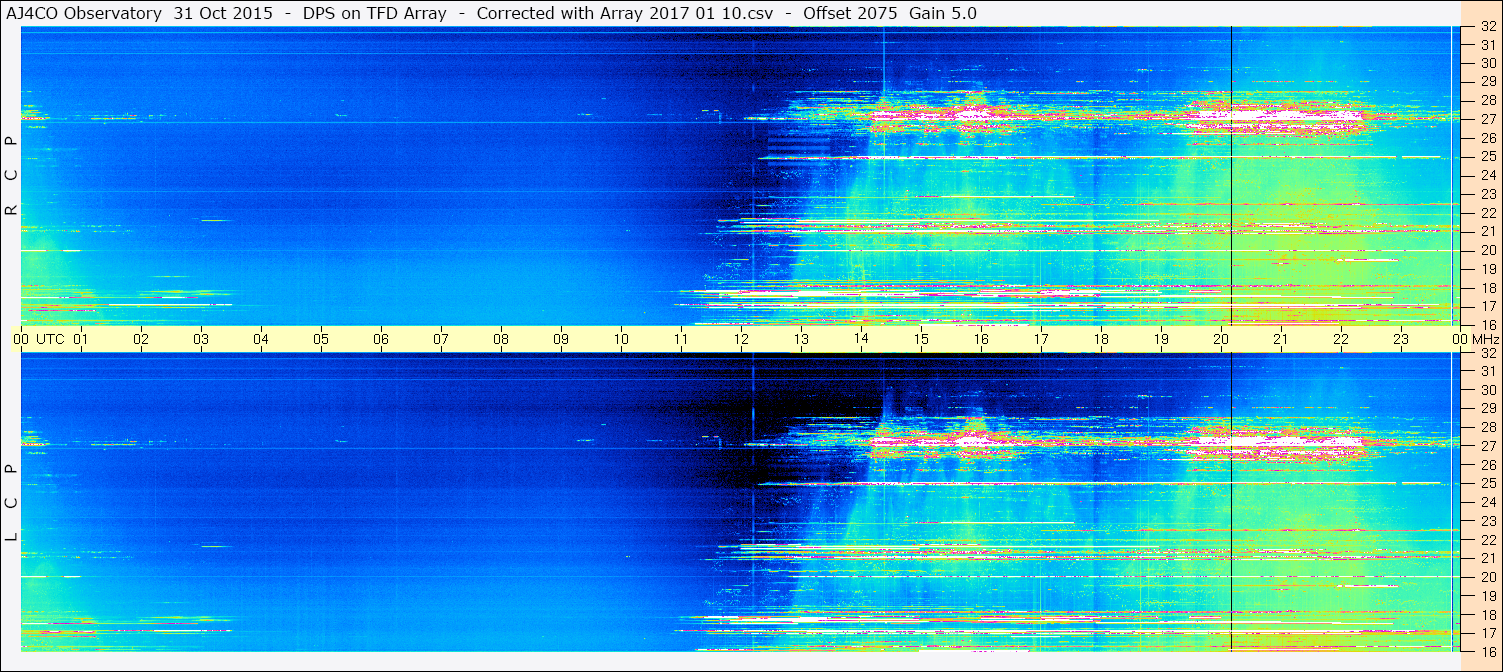Viewport: 1503px width, 672px height.
Task: Click the 27 MHz tick label in LCP panel
Action: pyautogui.click(x=1487, y=446)
